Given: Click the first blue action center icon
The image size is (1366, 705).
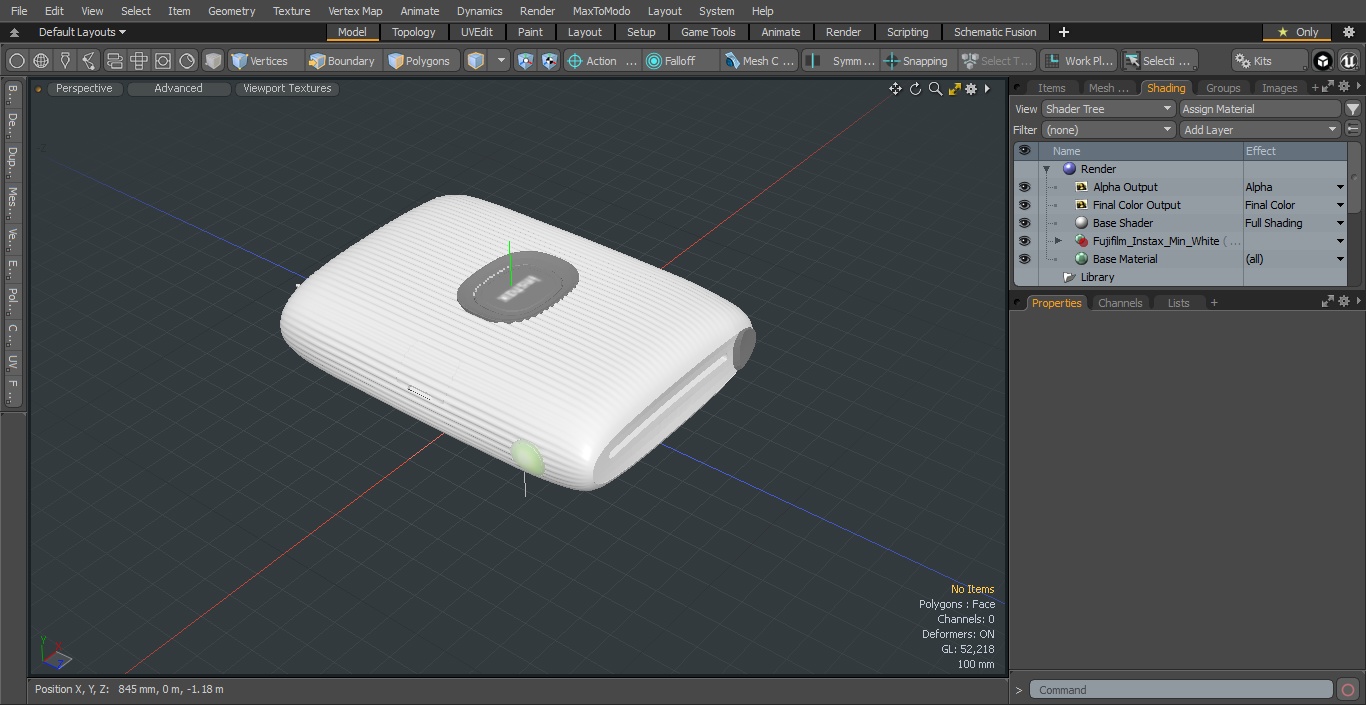Looking at the screenshot, I should [526, 61].
